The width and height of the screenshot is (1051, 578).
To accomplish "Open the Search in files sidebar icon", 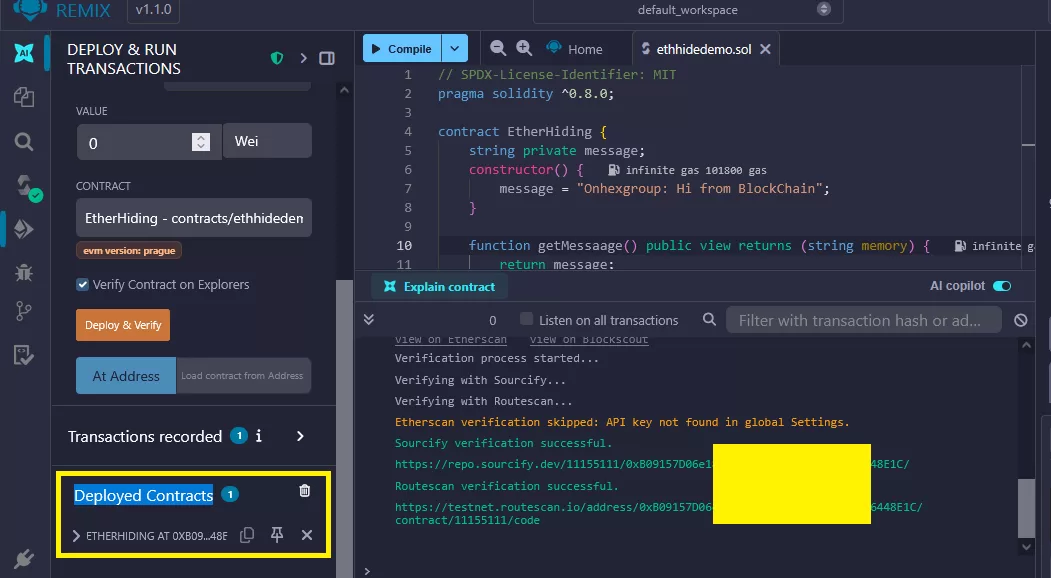I will pyautogui.click(x=24, y=141).
